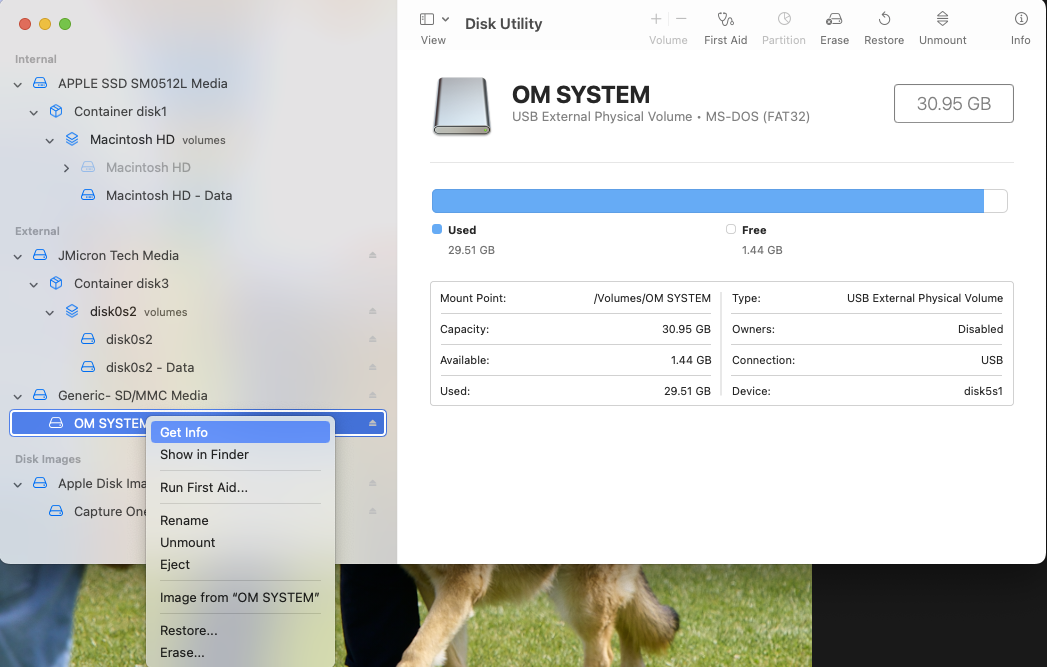Open the Info toolbar button
The width and height of the screenshot is (1047, 667).
coord(1020,20)
